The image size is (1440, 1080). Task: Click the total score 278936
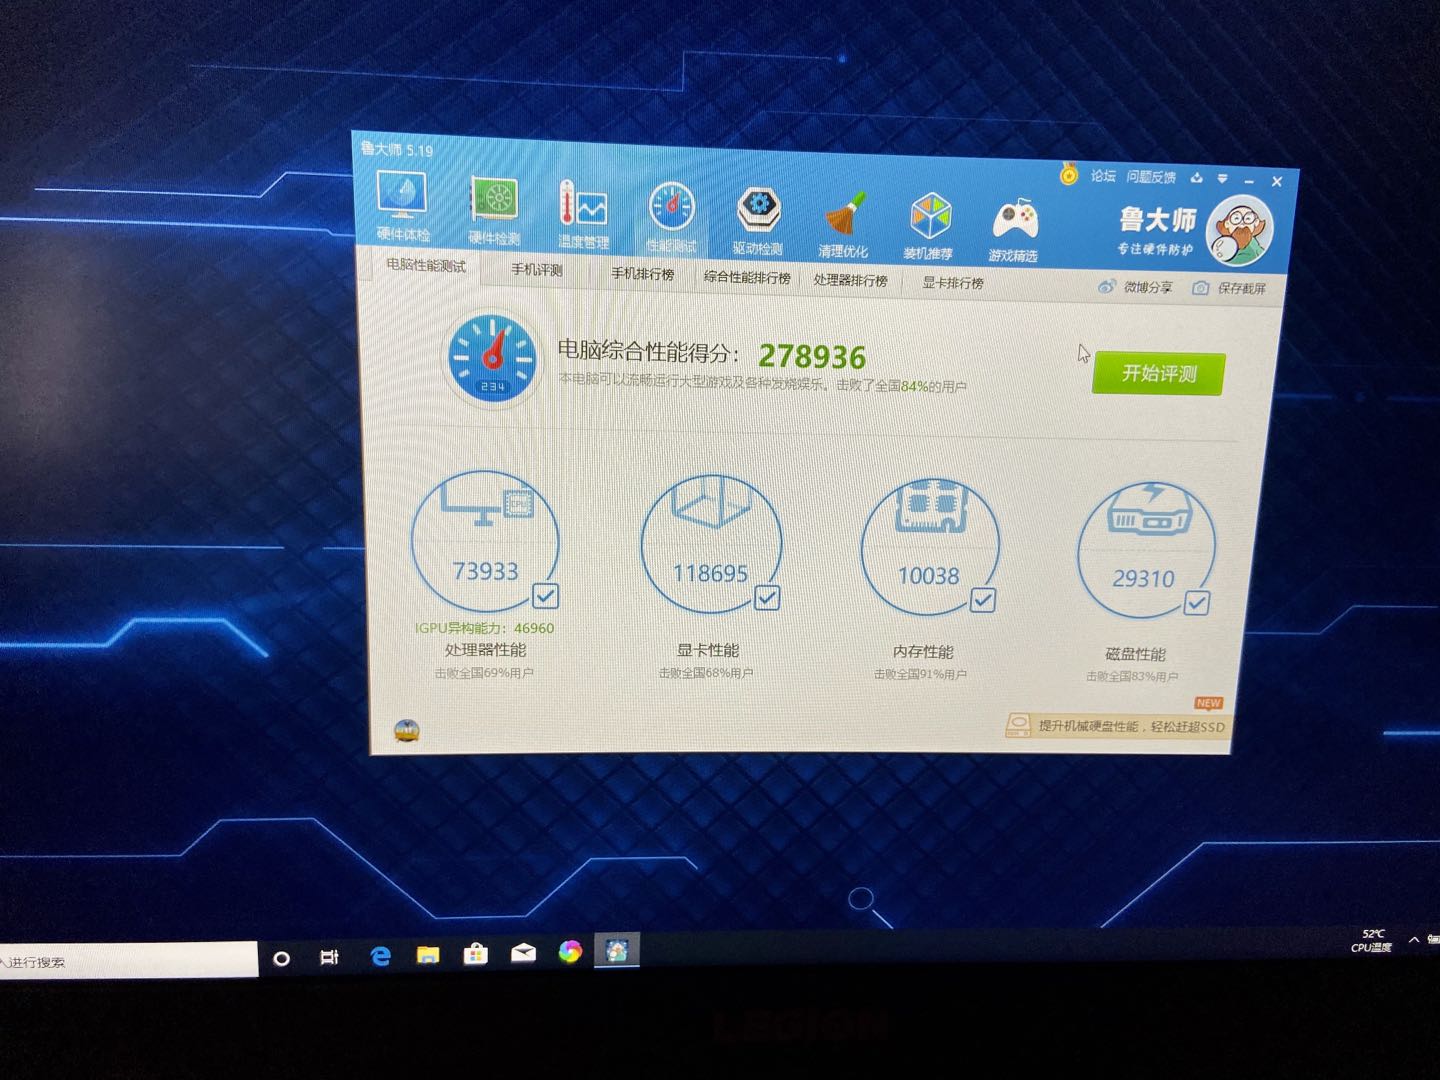coord(812,357)
